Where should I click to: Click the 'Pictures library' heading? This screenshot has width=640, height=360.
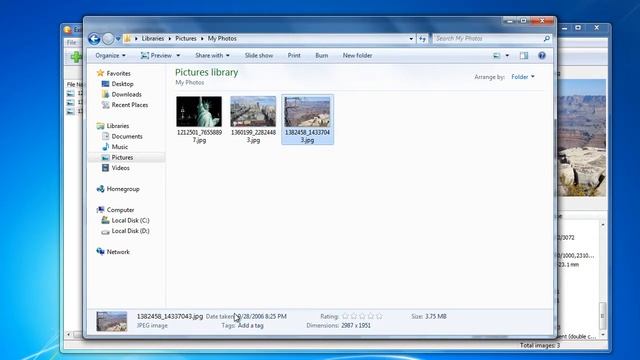(x=207, y=72)
